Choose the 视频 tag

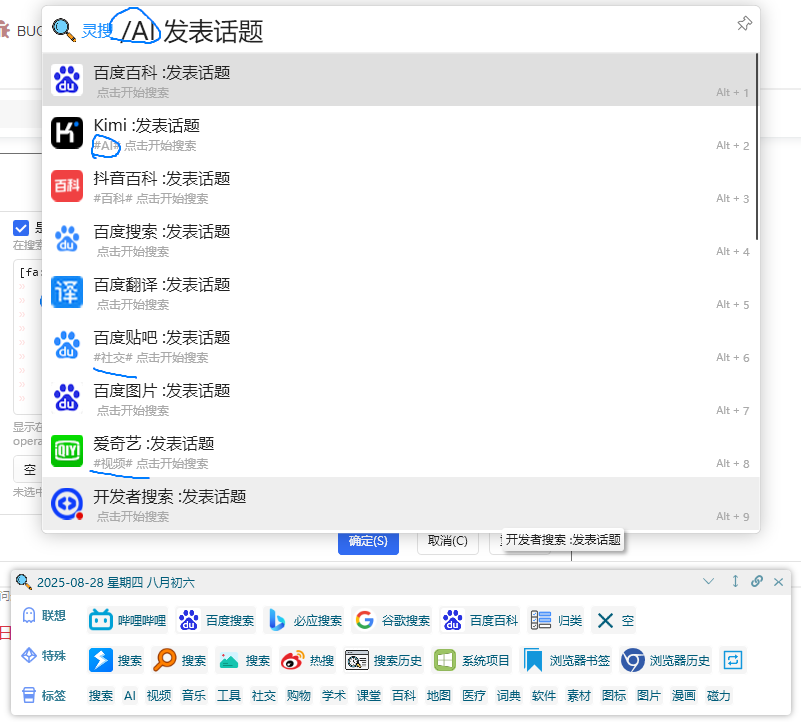click(x=159, y=695)
